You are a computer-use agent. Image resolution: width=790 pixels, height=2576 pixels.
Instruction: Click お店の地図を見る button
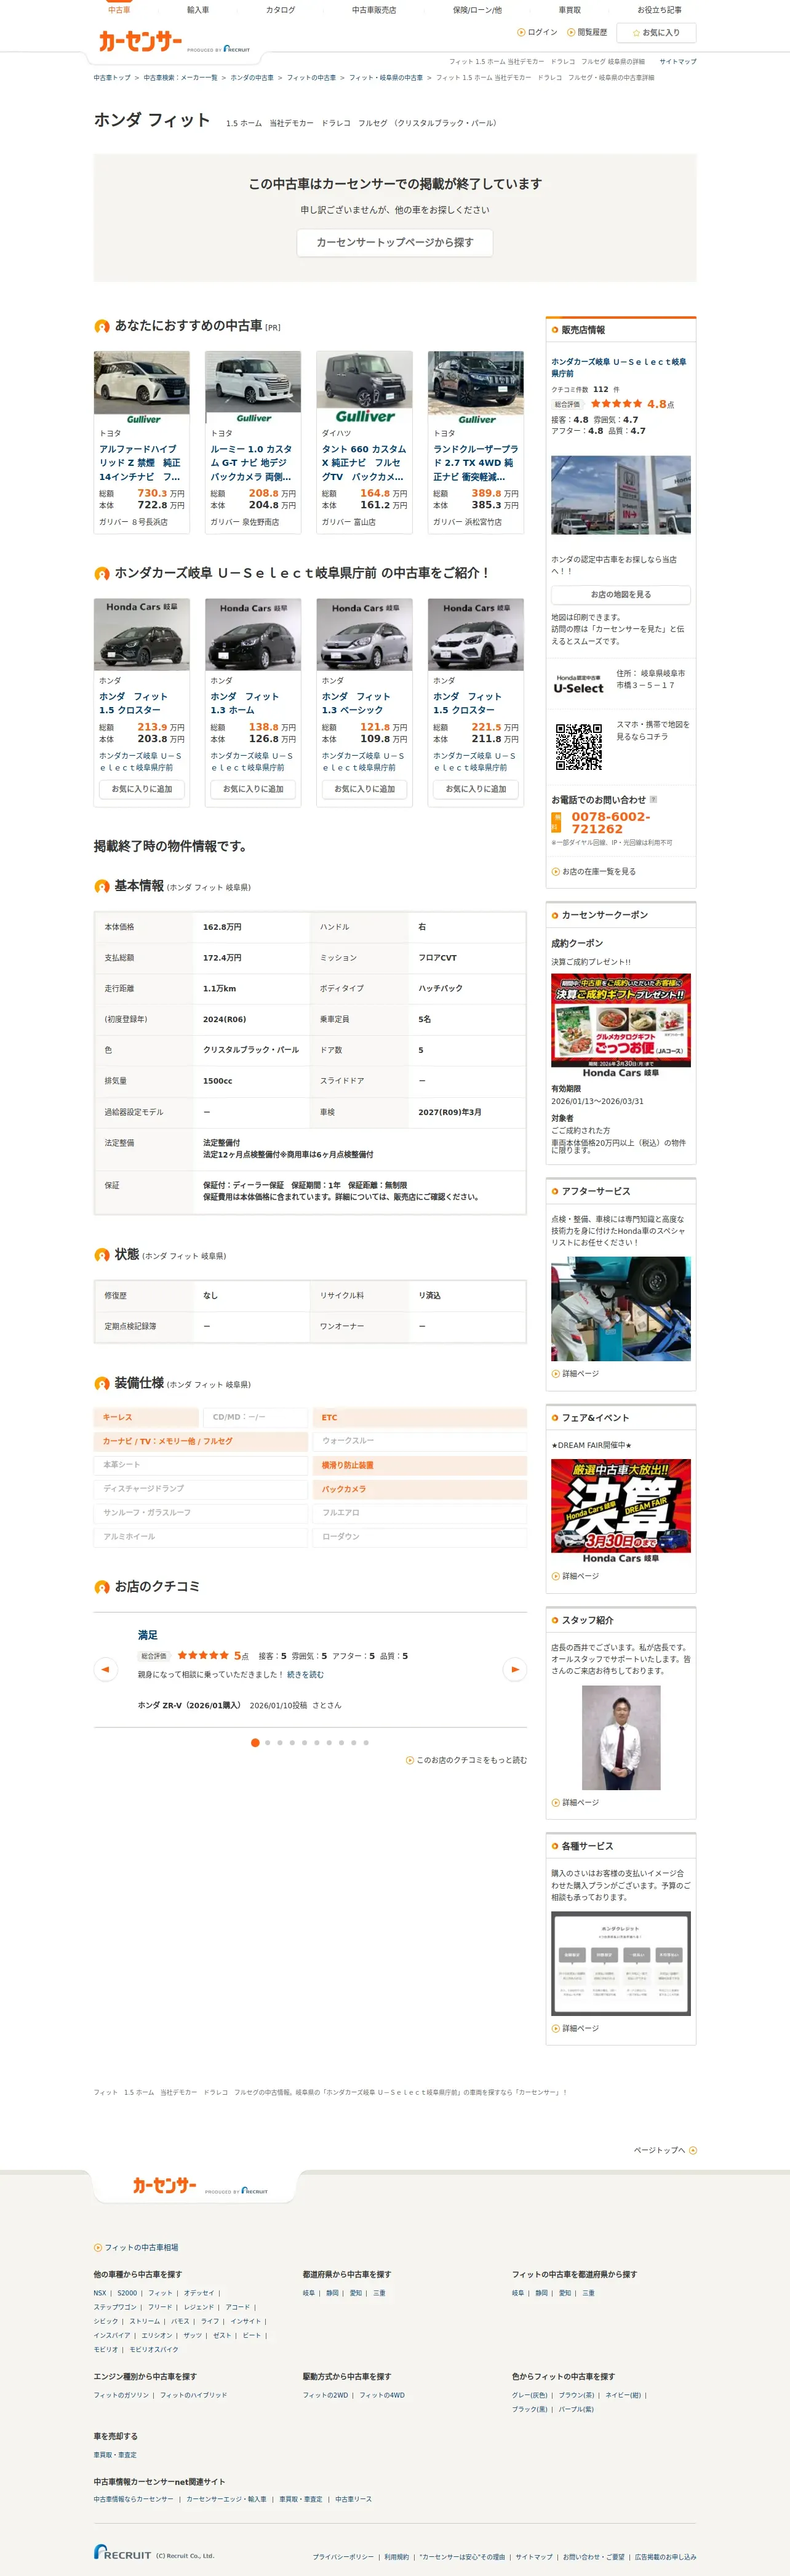click(x=620, y=594)
